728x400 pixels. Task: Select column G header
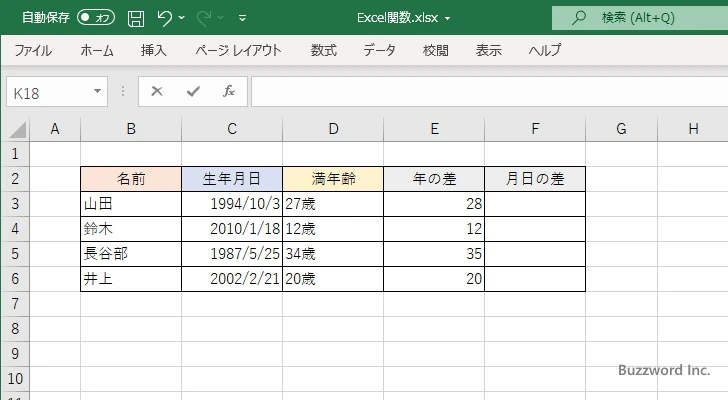click(621, 129)
